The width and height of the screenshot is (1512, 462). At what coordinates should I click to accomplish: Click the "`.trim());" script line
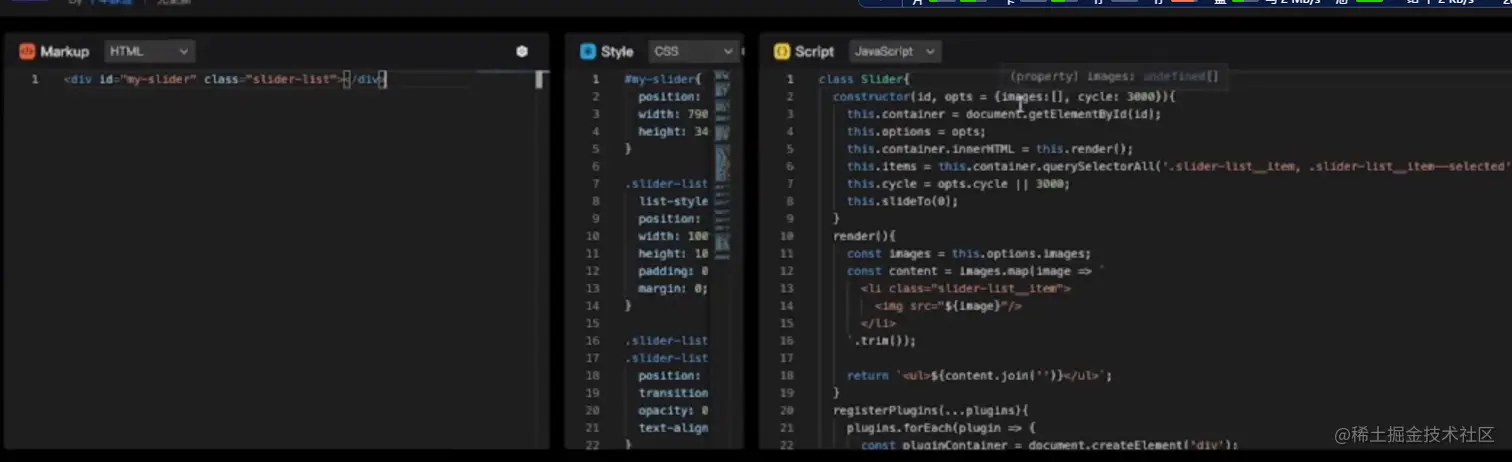coord(881,341)
